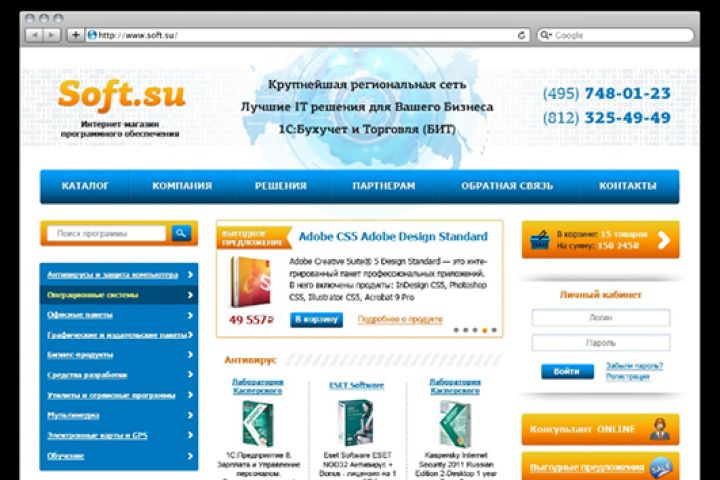Click Консультант ONLINE banner

[600, 429]
